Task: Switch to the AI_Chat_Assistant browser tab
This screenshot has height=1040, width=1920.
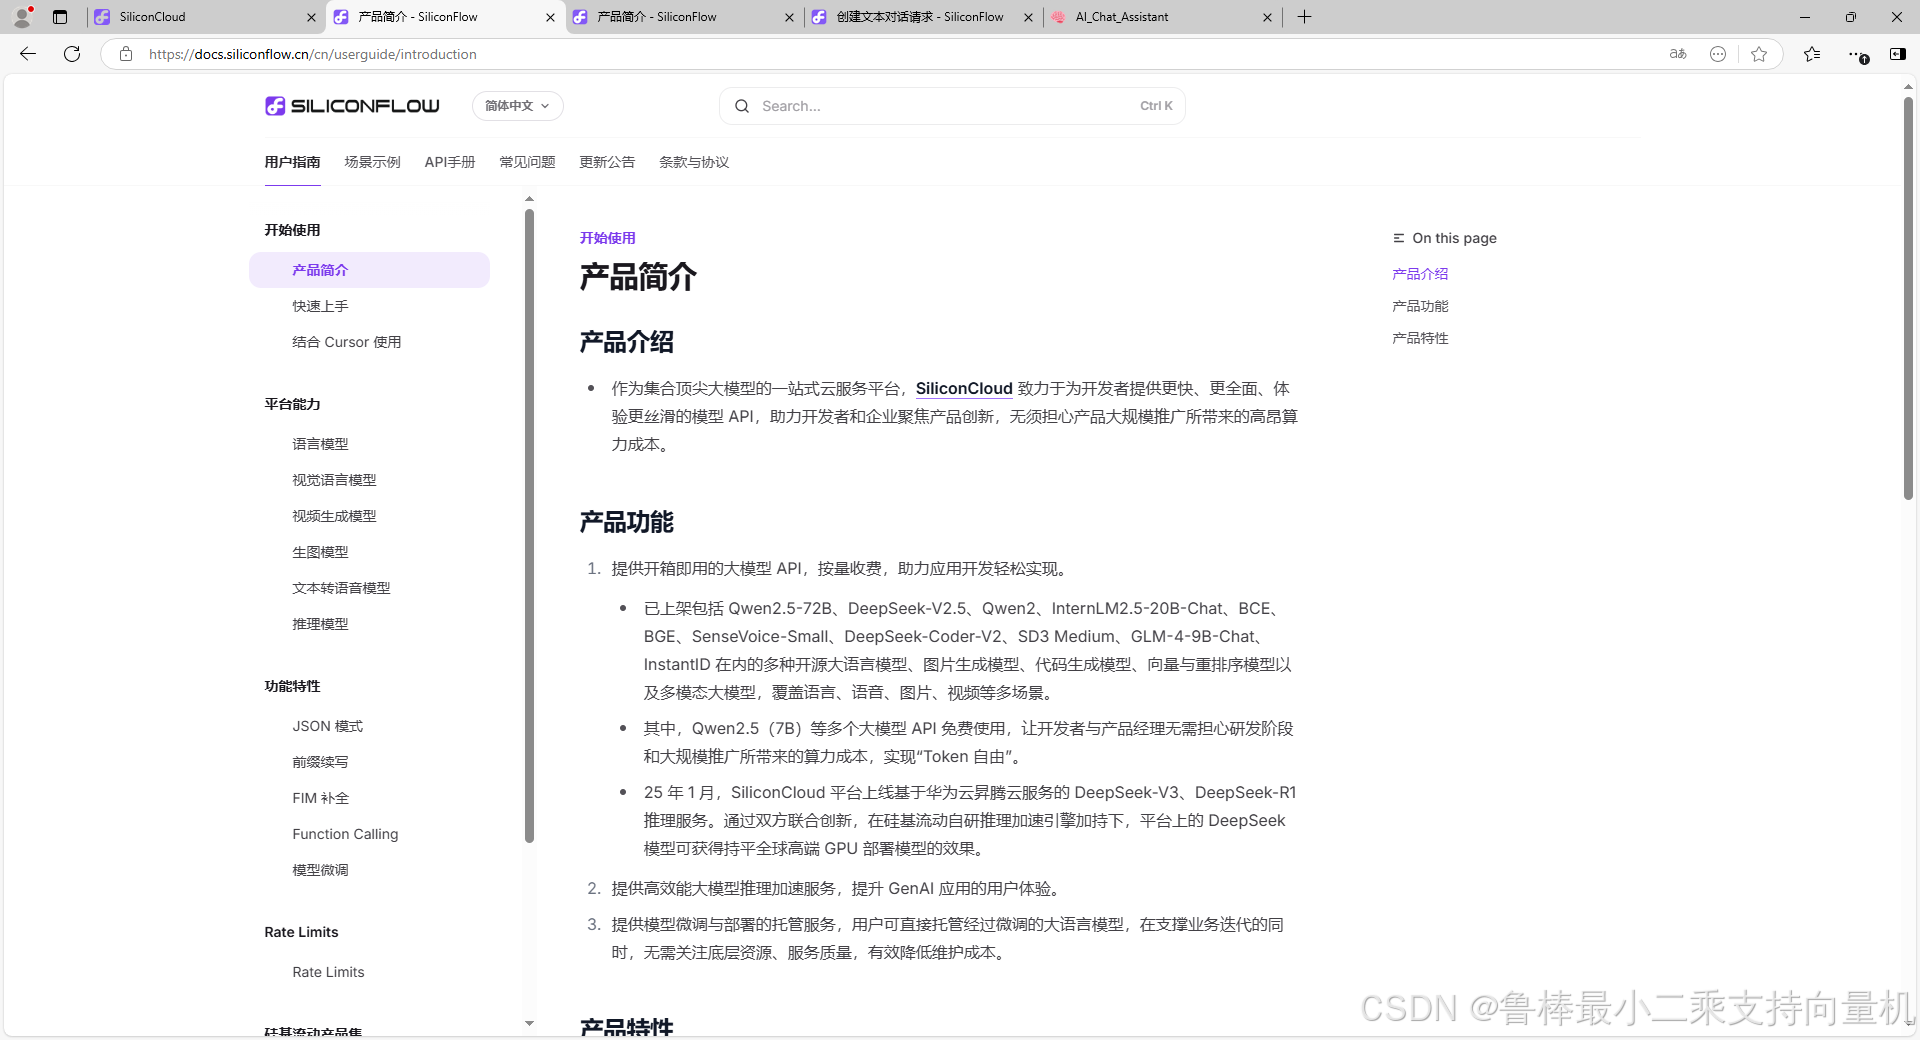Action: tap(1162, 17)
